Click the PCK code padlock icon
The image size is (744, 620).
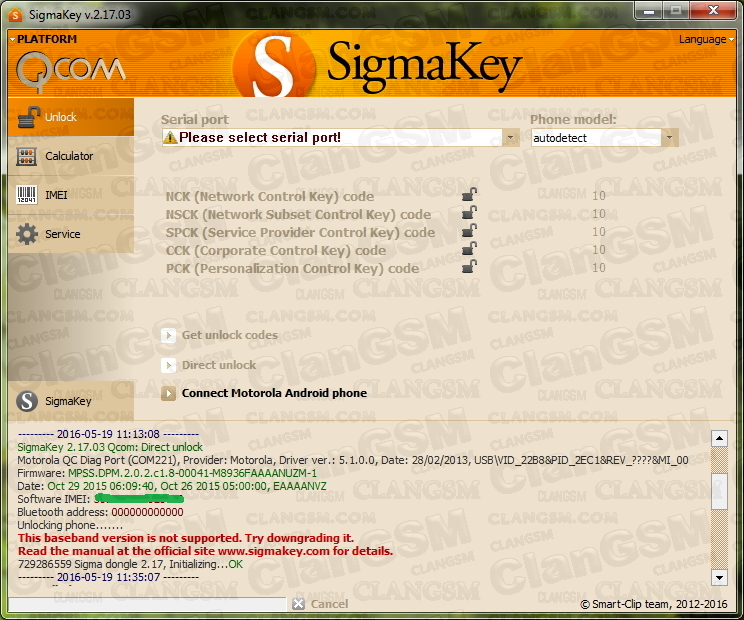(470, 267)
